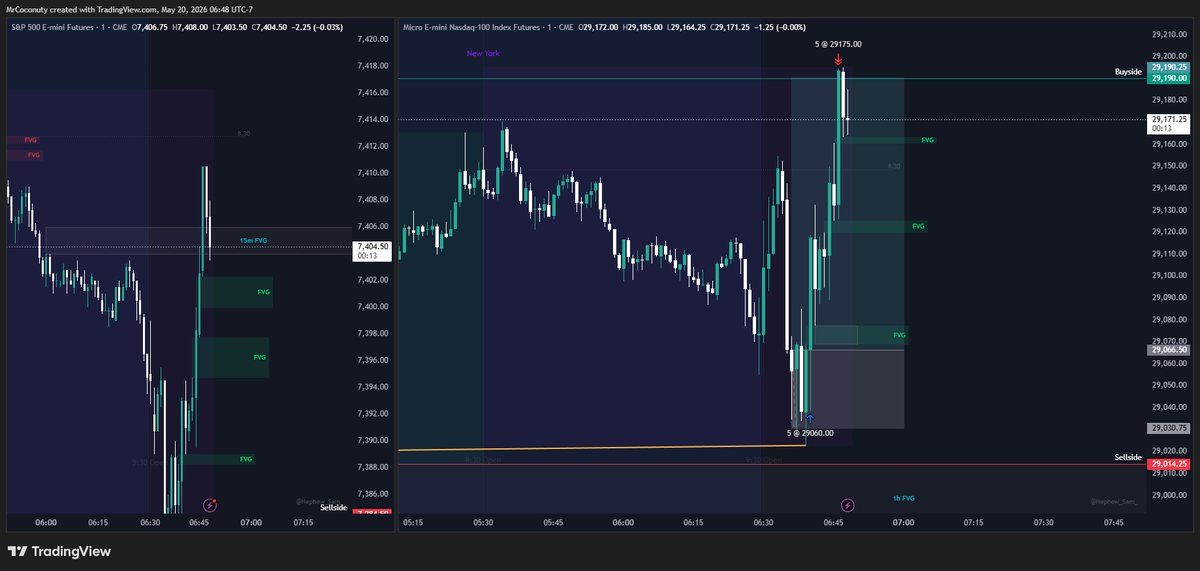Click the Sellside label on S&P chart
1200x571 pixels.
pos(334,508)
